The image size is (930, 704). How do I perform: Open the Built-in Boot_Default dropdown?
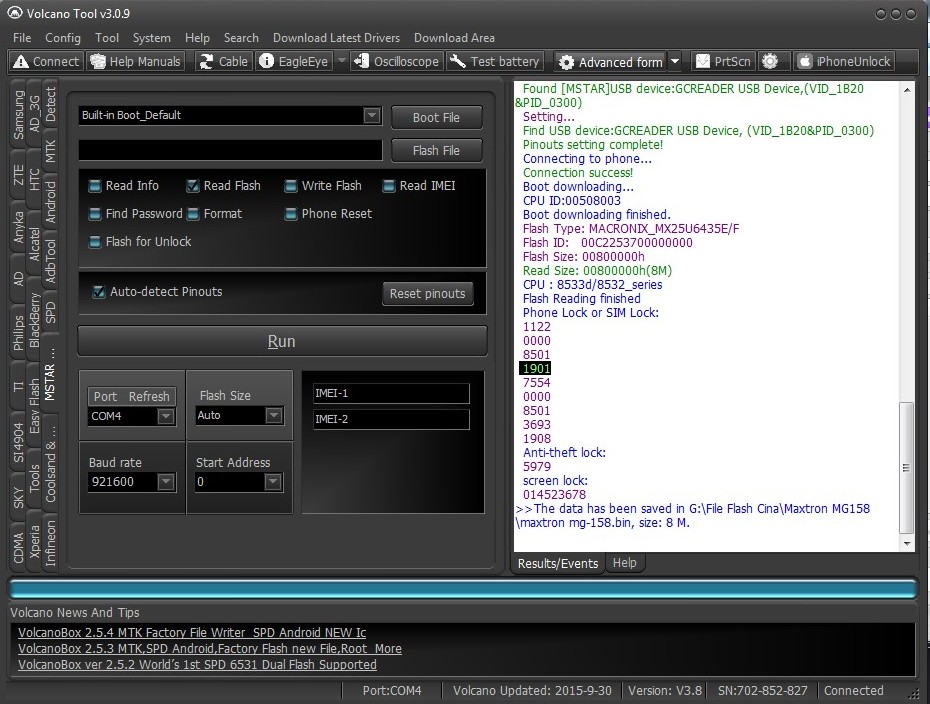372,115
